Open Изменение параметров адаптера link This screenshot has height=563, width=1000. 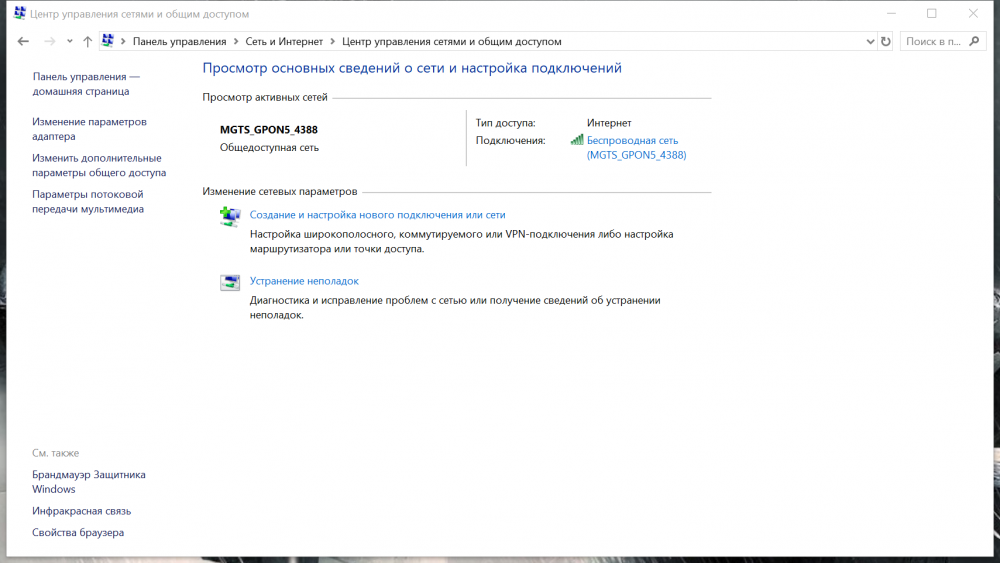pos(89,129)
